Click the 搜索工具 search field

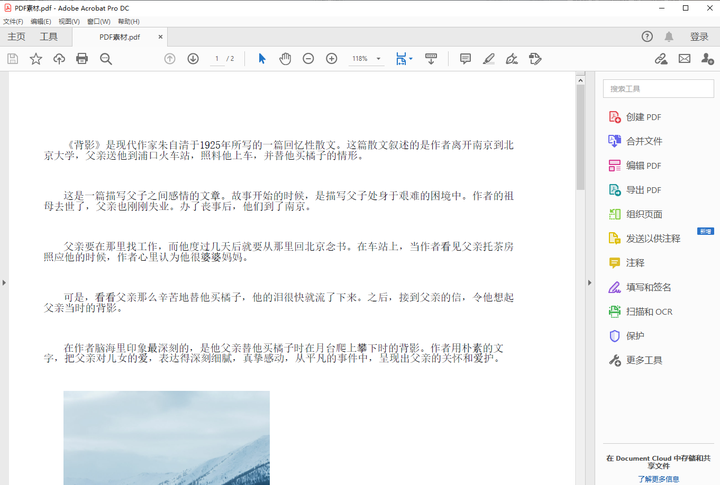click(658, 89)
